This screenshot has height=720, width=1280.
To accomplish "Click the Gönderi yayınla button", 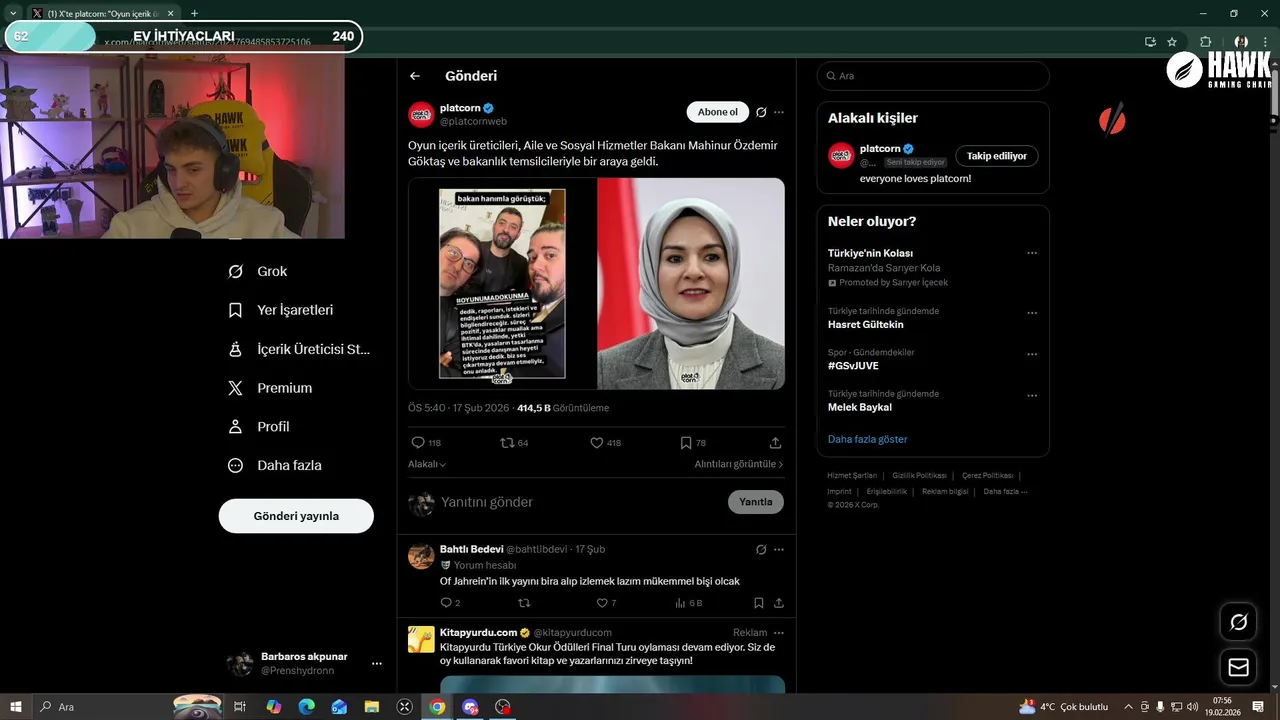I will 296,516.
